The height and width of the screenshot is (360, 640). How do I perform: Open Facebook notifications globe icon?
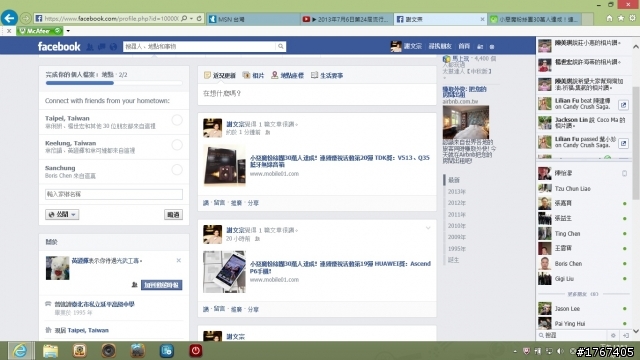click(x=113, y=47)
